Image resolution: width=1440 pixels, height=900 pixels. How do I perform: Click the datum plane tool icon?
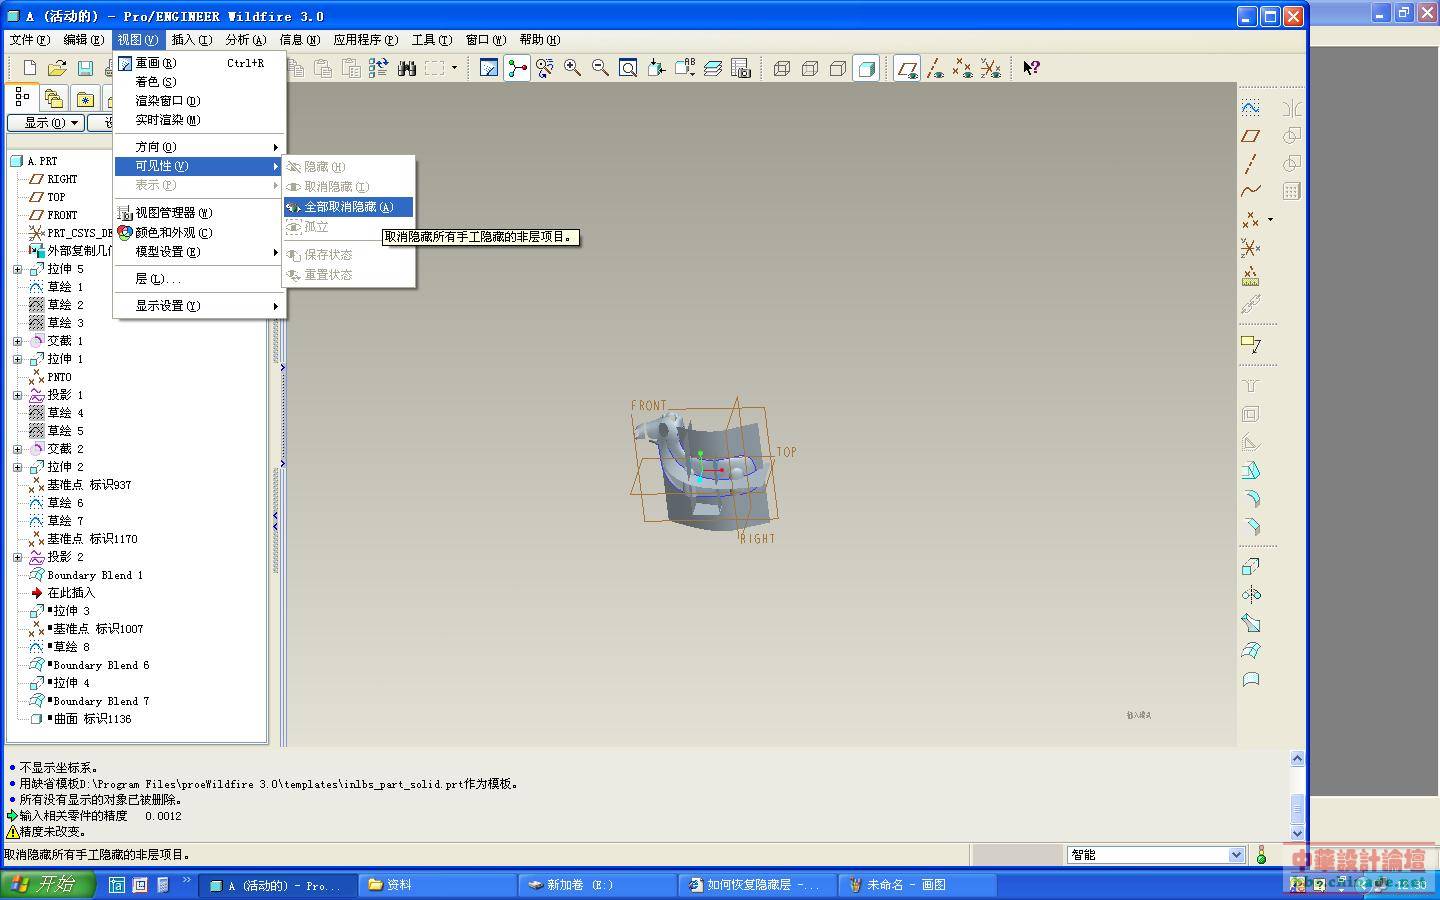point(1251,135)
